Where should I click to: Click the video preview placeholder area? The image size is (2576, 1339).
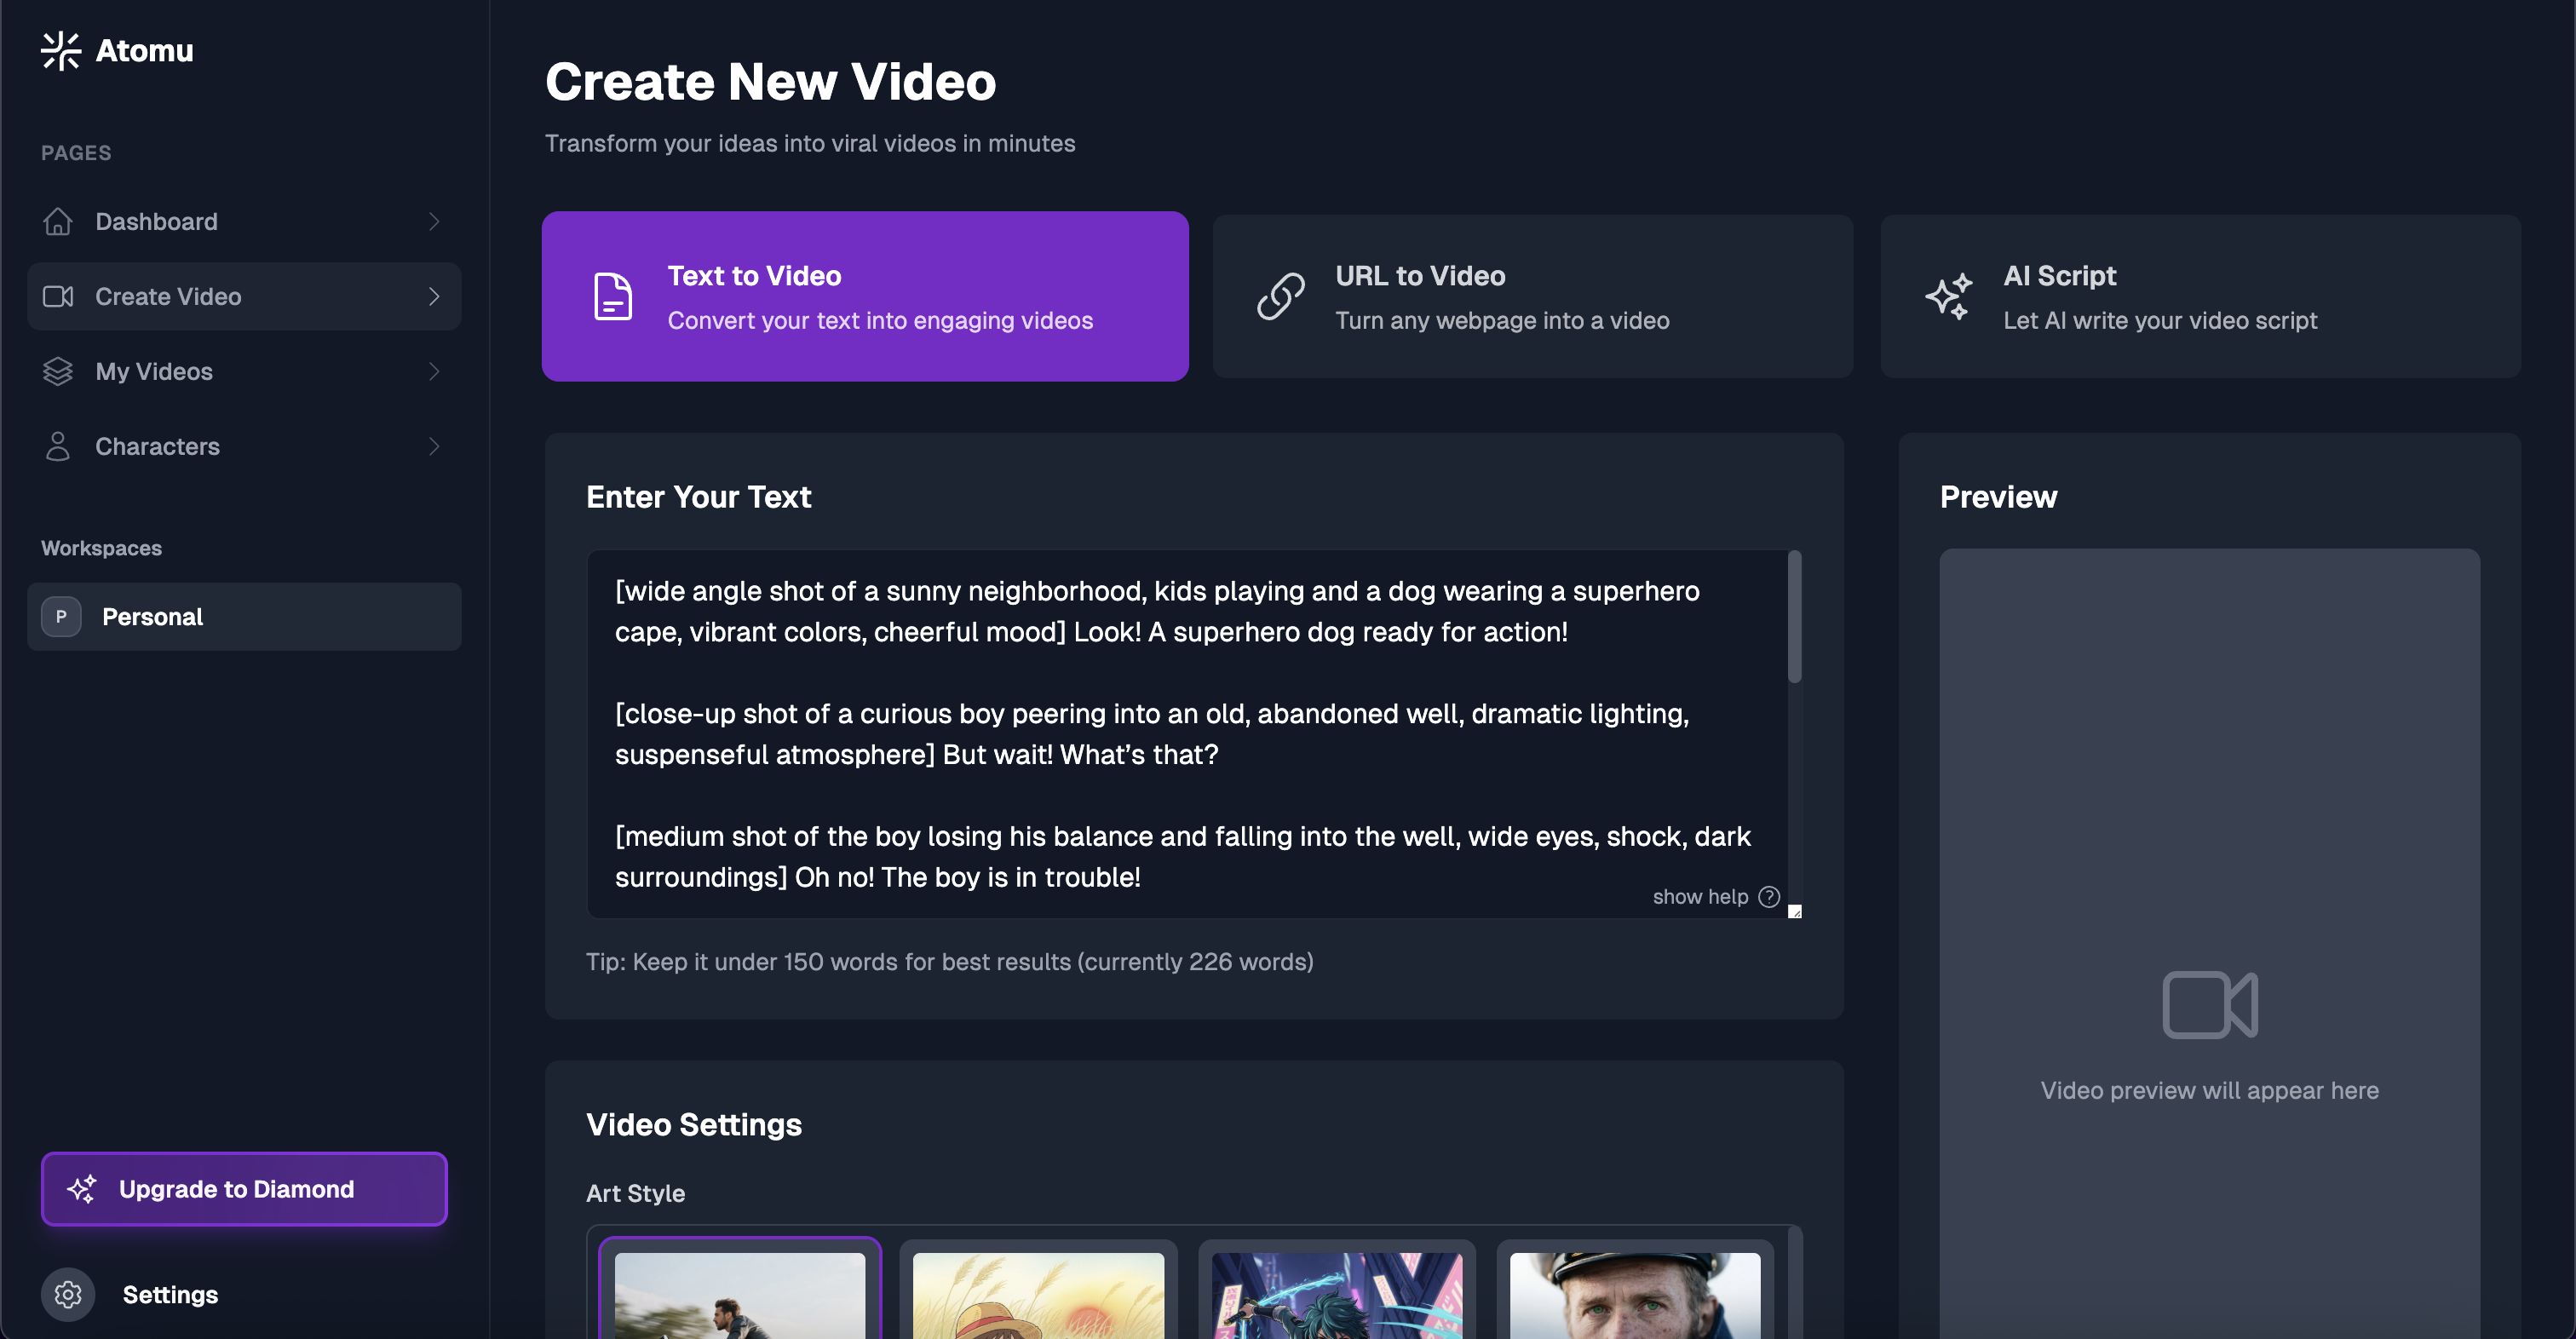[x=2210, y=944]
